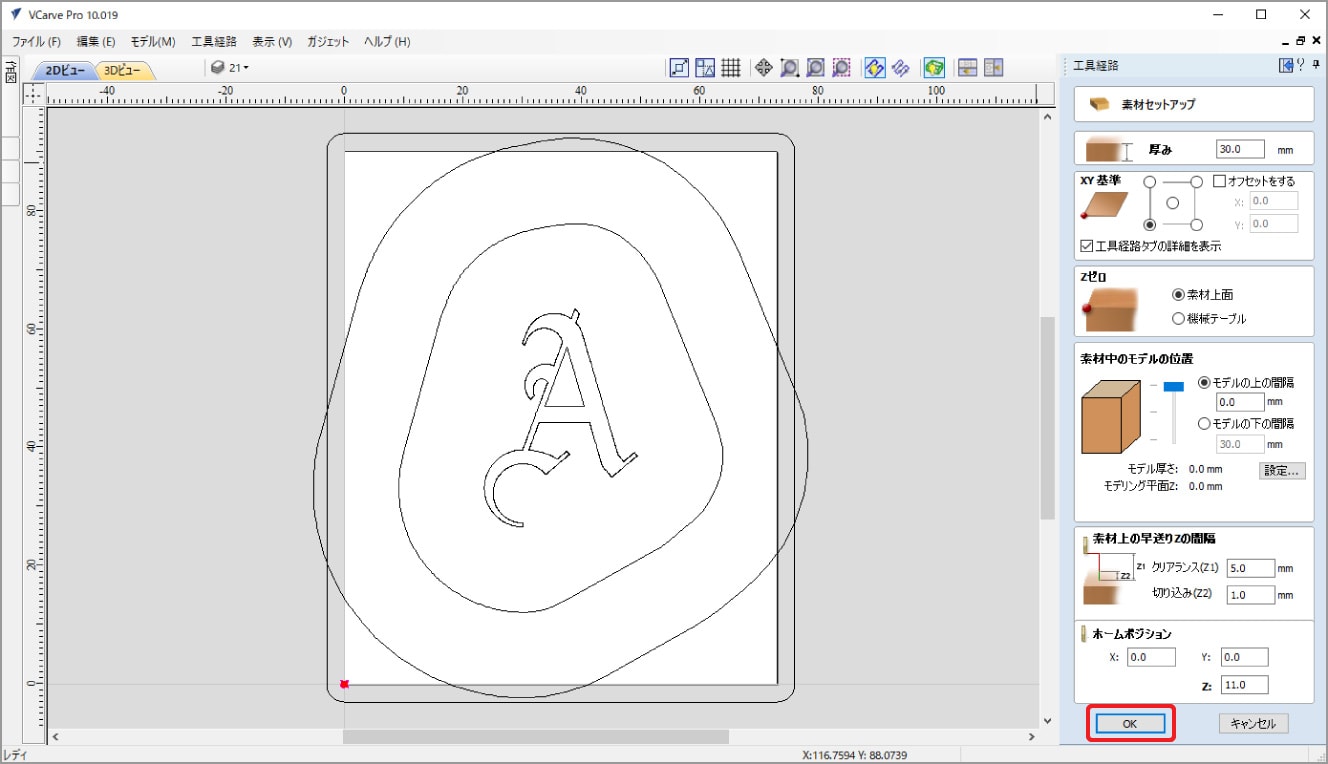The image size is (1328, 764).
Task: Enable the オフセットをする checkbox
Action: point(1219,181)
